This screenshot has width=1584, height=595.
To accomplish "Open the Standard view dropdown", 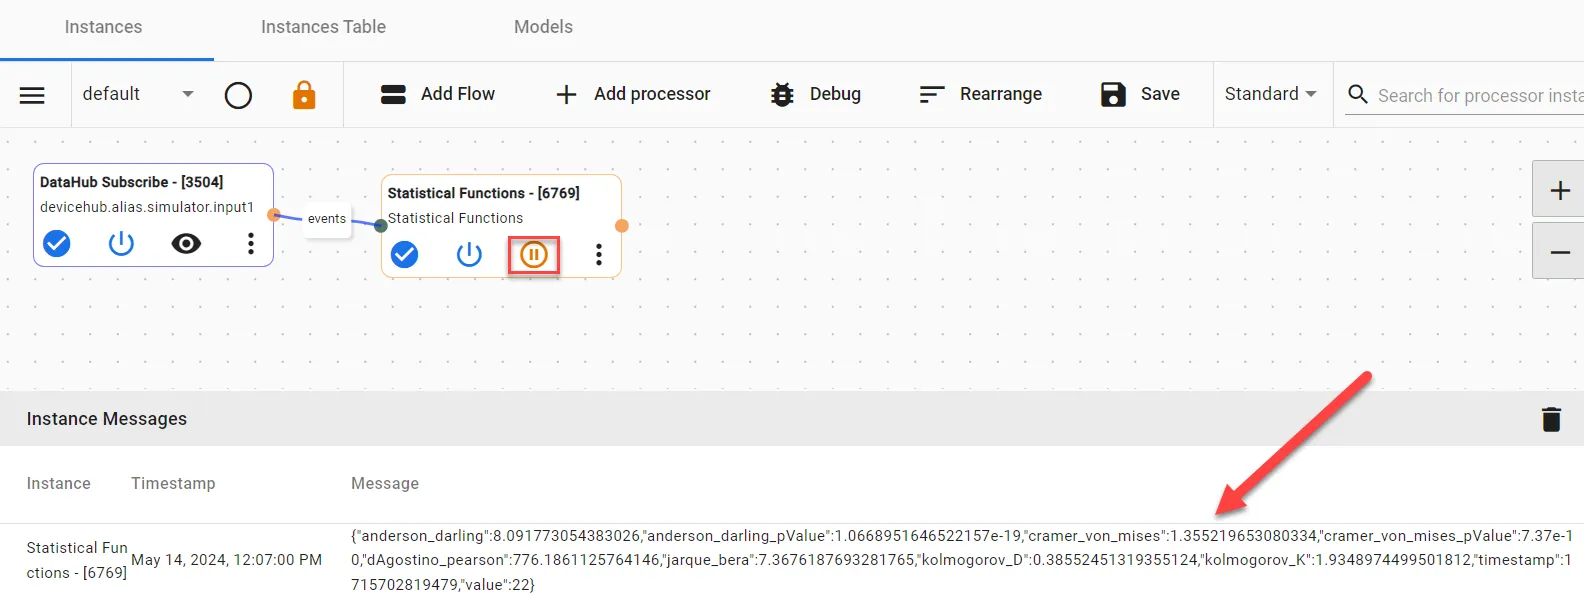I will coord(1271,93).
